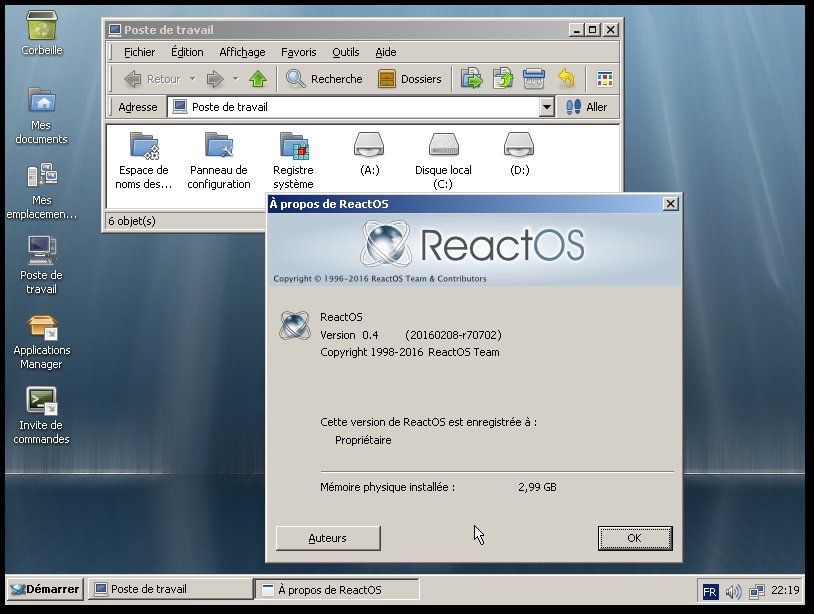Screen dimensions: 814x614
Task: Click the Auteurs button
Action: (x=328, y=538)
